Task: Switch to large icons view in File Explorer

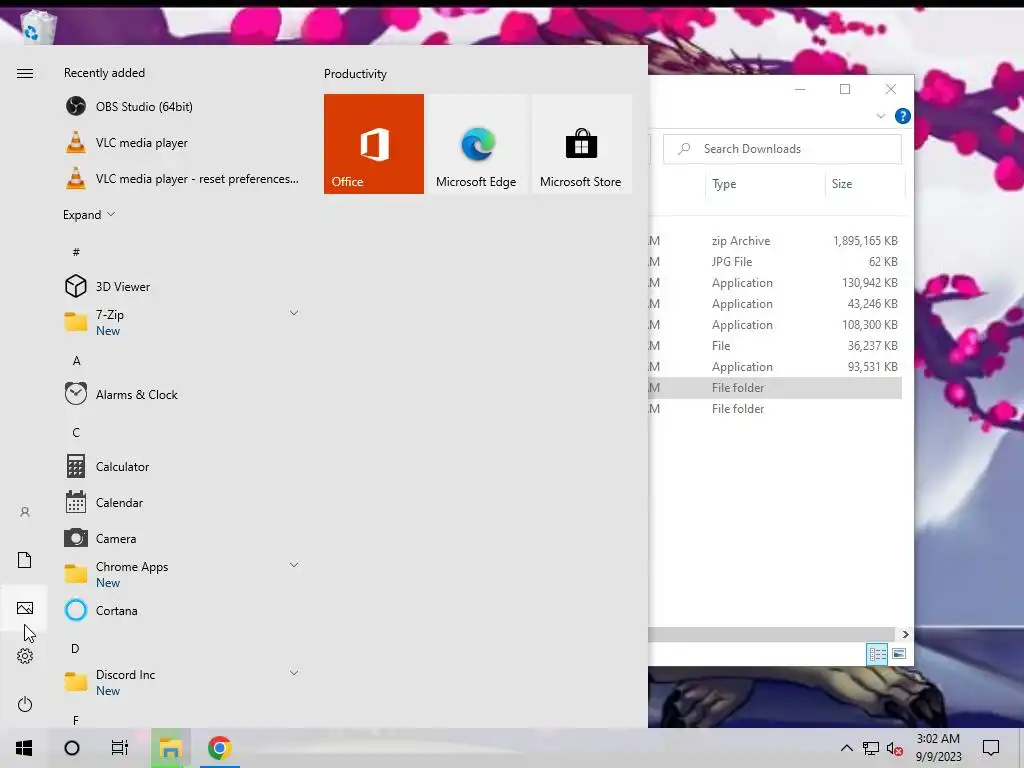Action: (899, 654)
